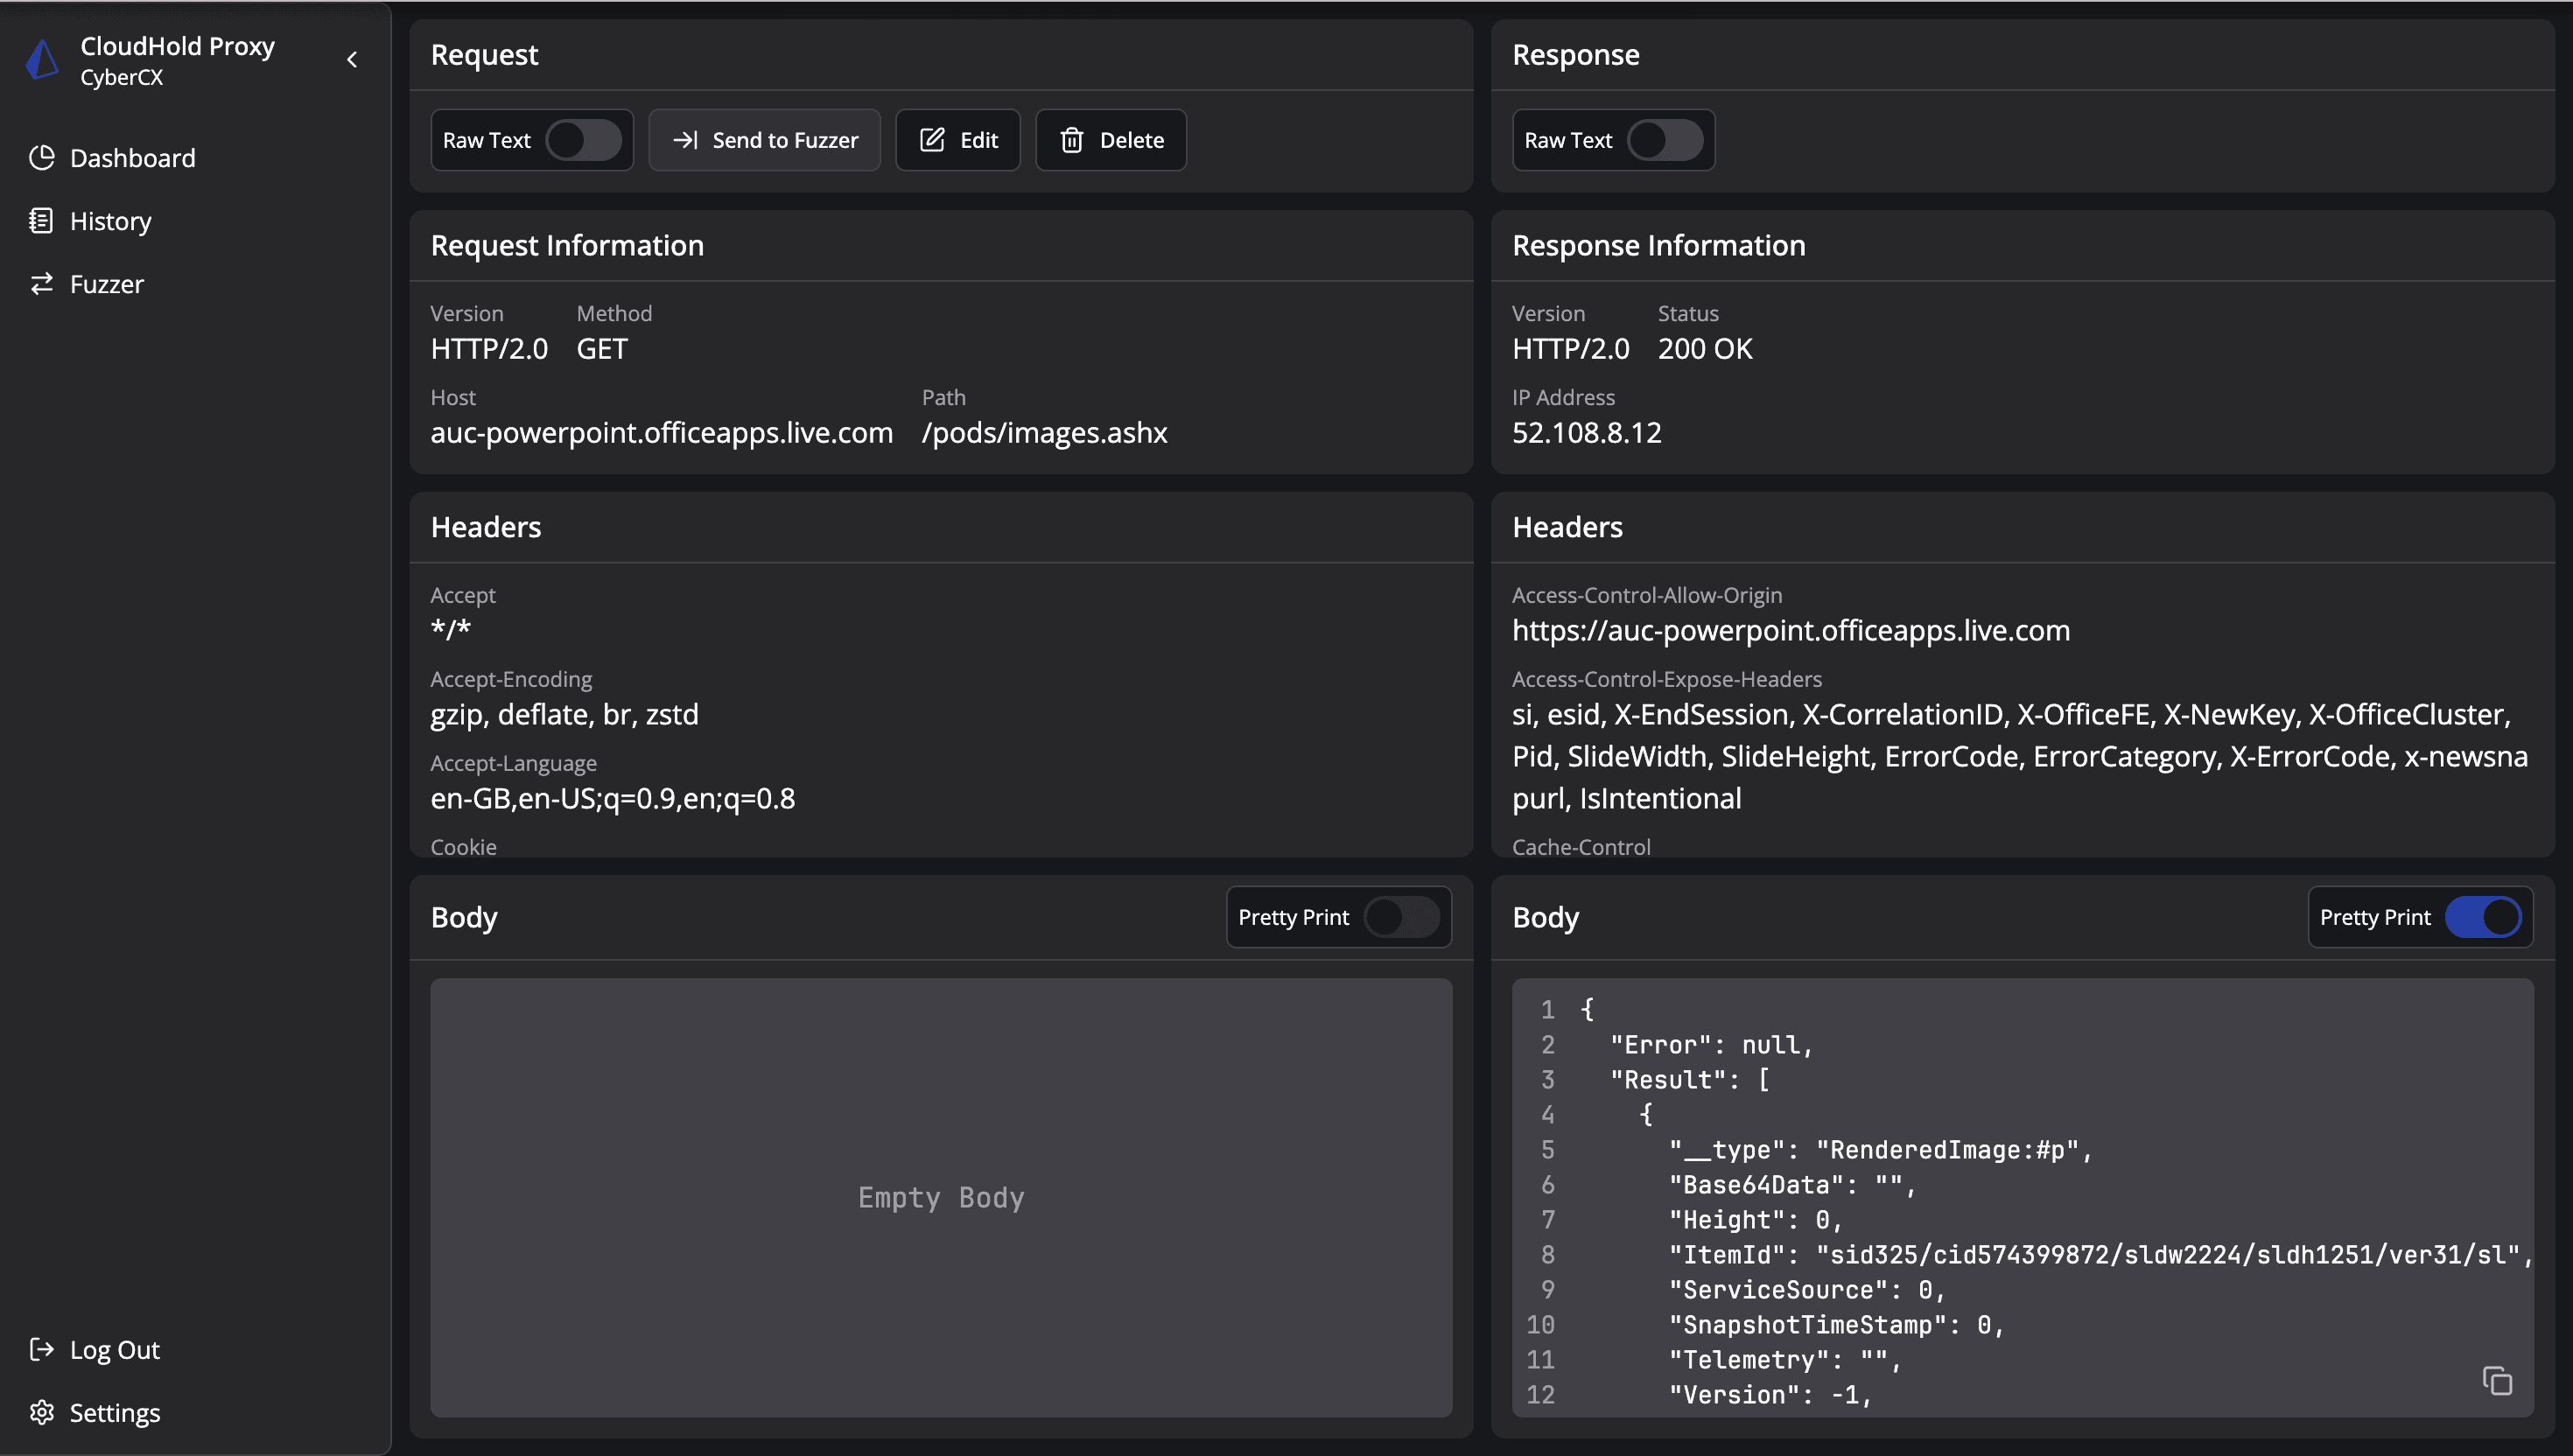
Task: Click the Settings gear icon
Action: [41, 1412]
